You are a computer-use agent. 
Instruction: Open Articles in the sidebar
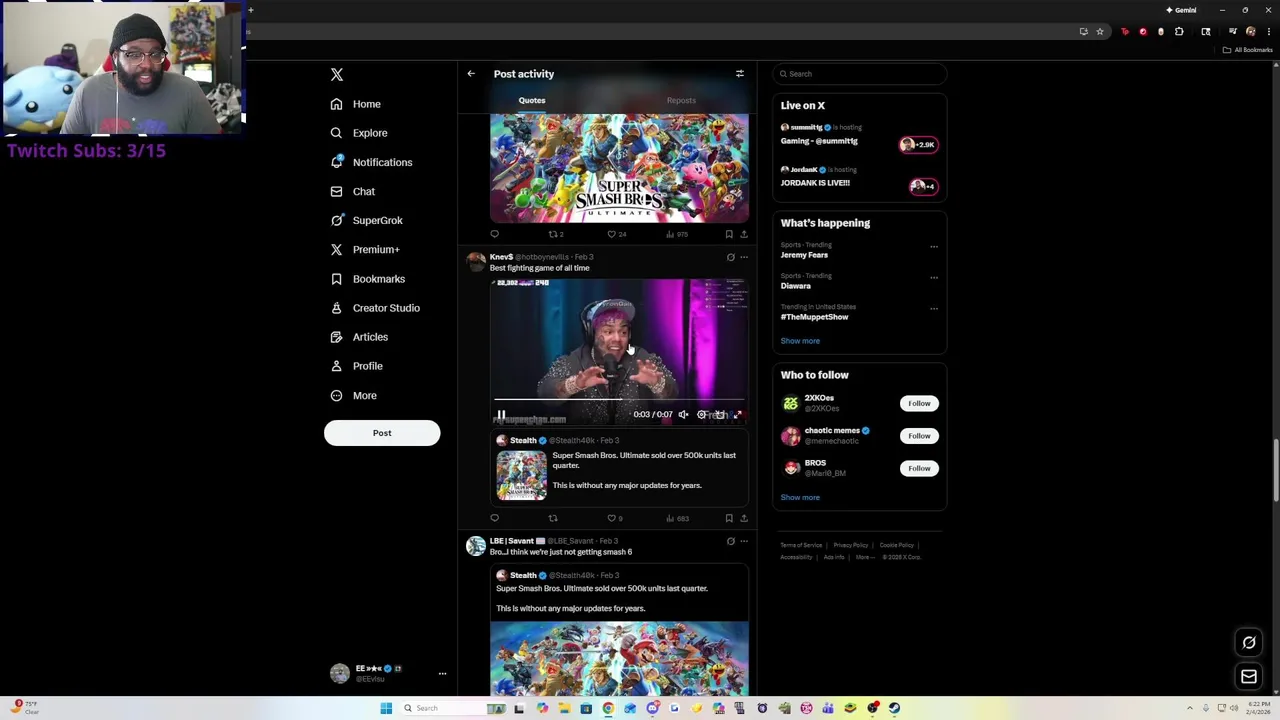point(360,337)
